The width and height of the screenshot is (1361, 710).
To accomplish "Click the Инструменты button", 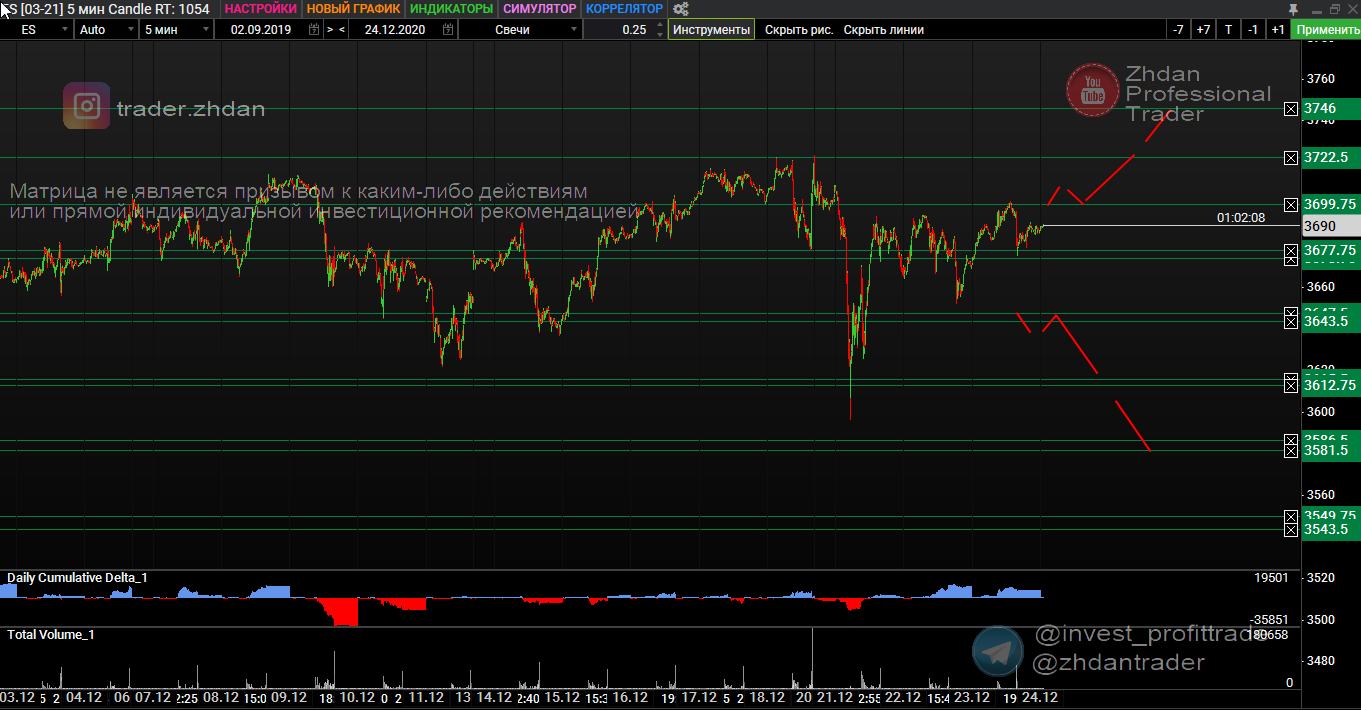I will 712,30.
